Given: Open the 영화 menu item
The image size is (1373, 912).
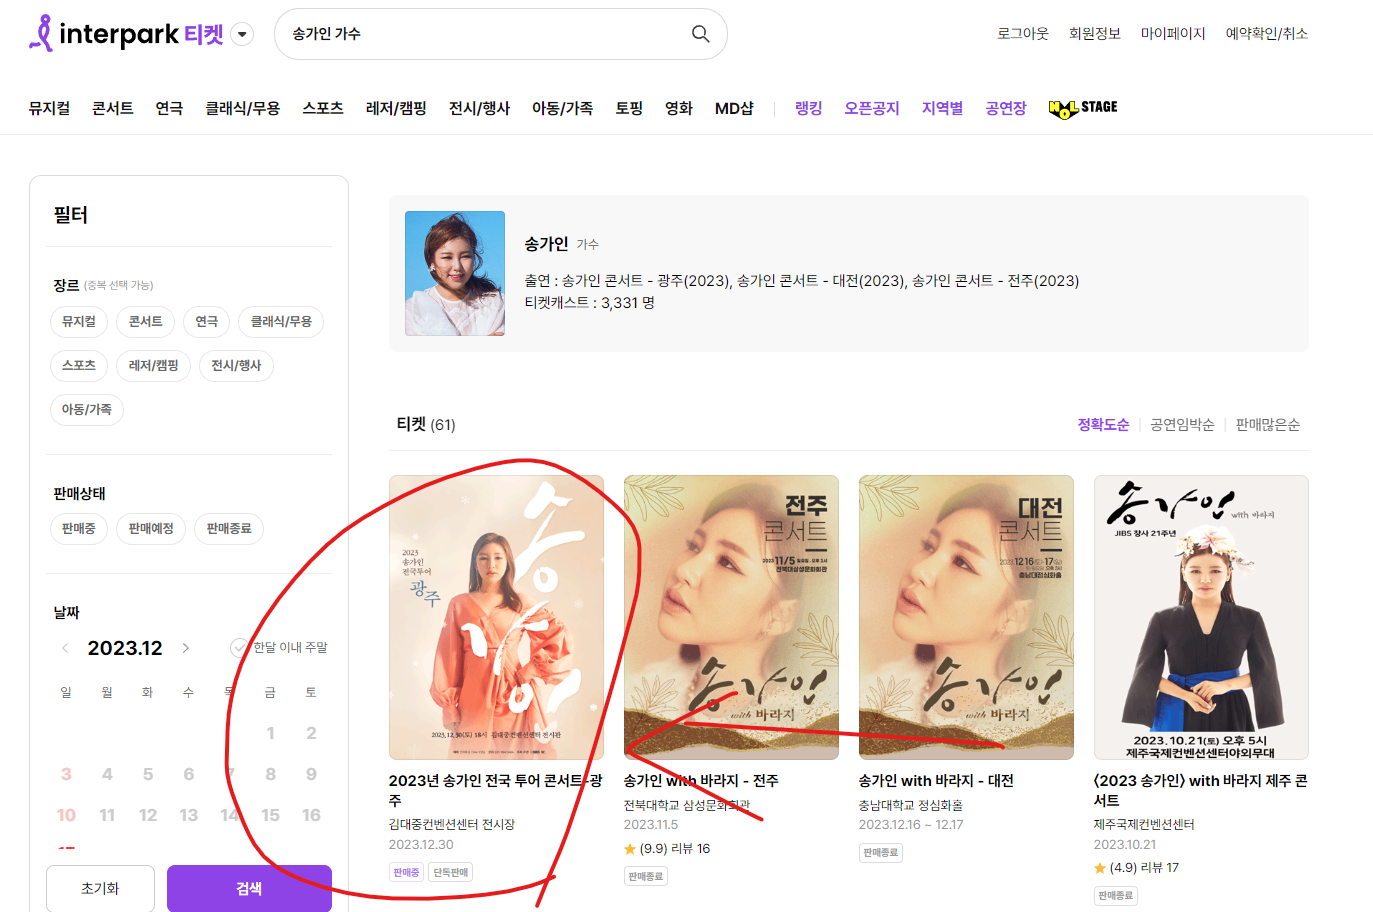Looking at the screenshot, I should tap(679, 108).
